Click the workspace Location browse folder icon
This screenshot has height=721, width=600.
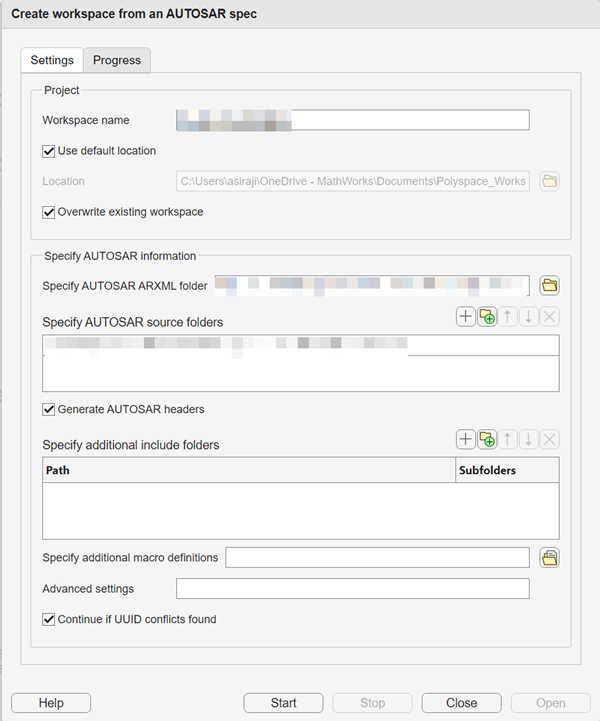pos(549,181)
